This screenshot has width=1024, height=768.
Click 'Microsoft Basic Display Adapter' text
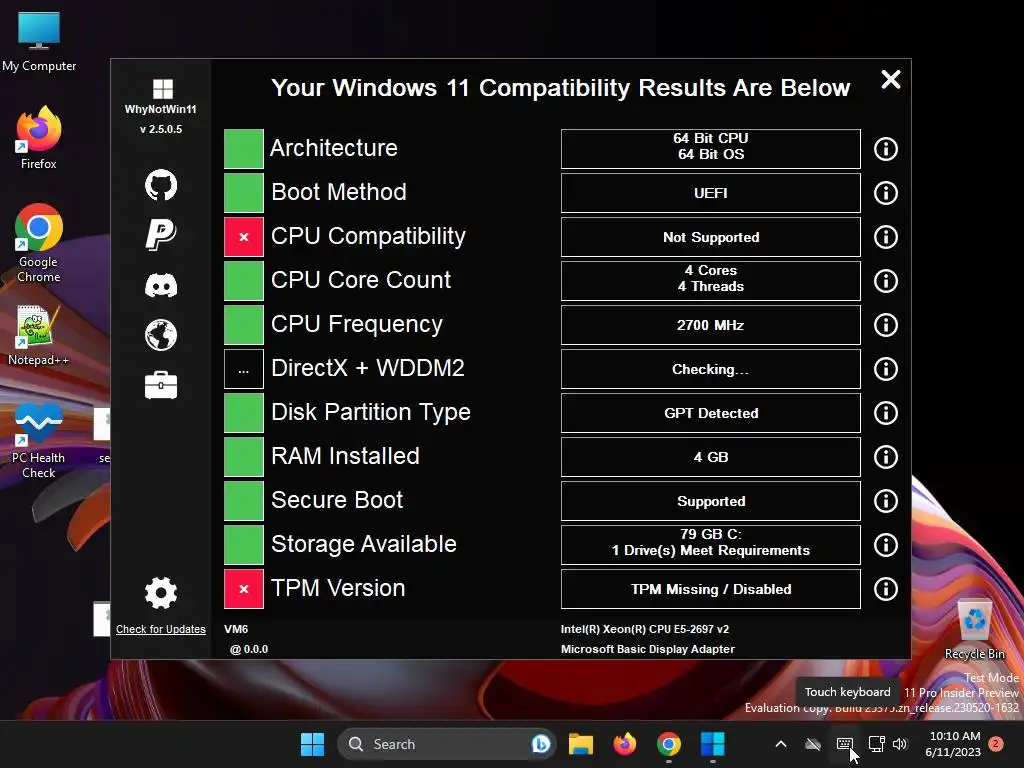[x=647, y=649]
